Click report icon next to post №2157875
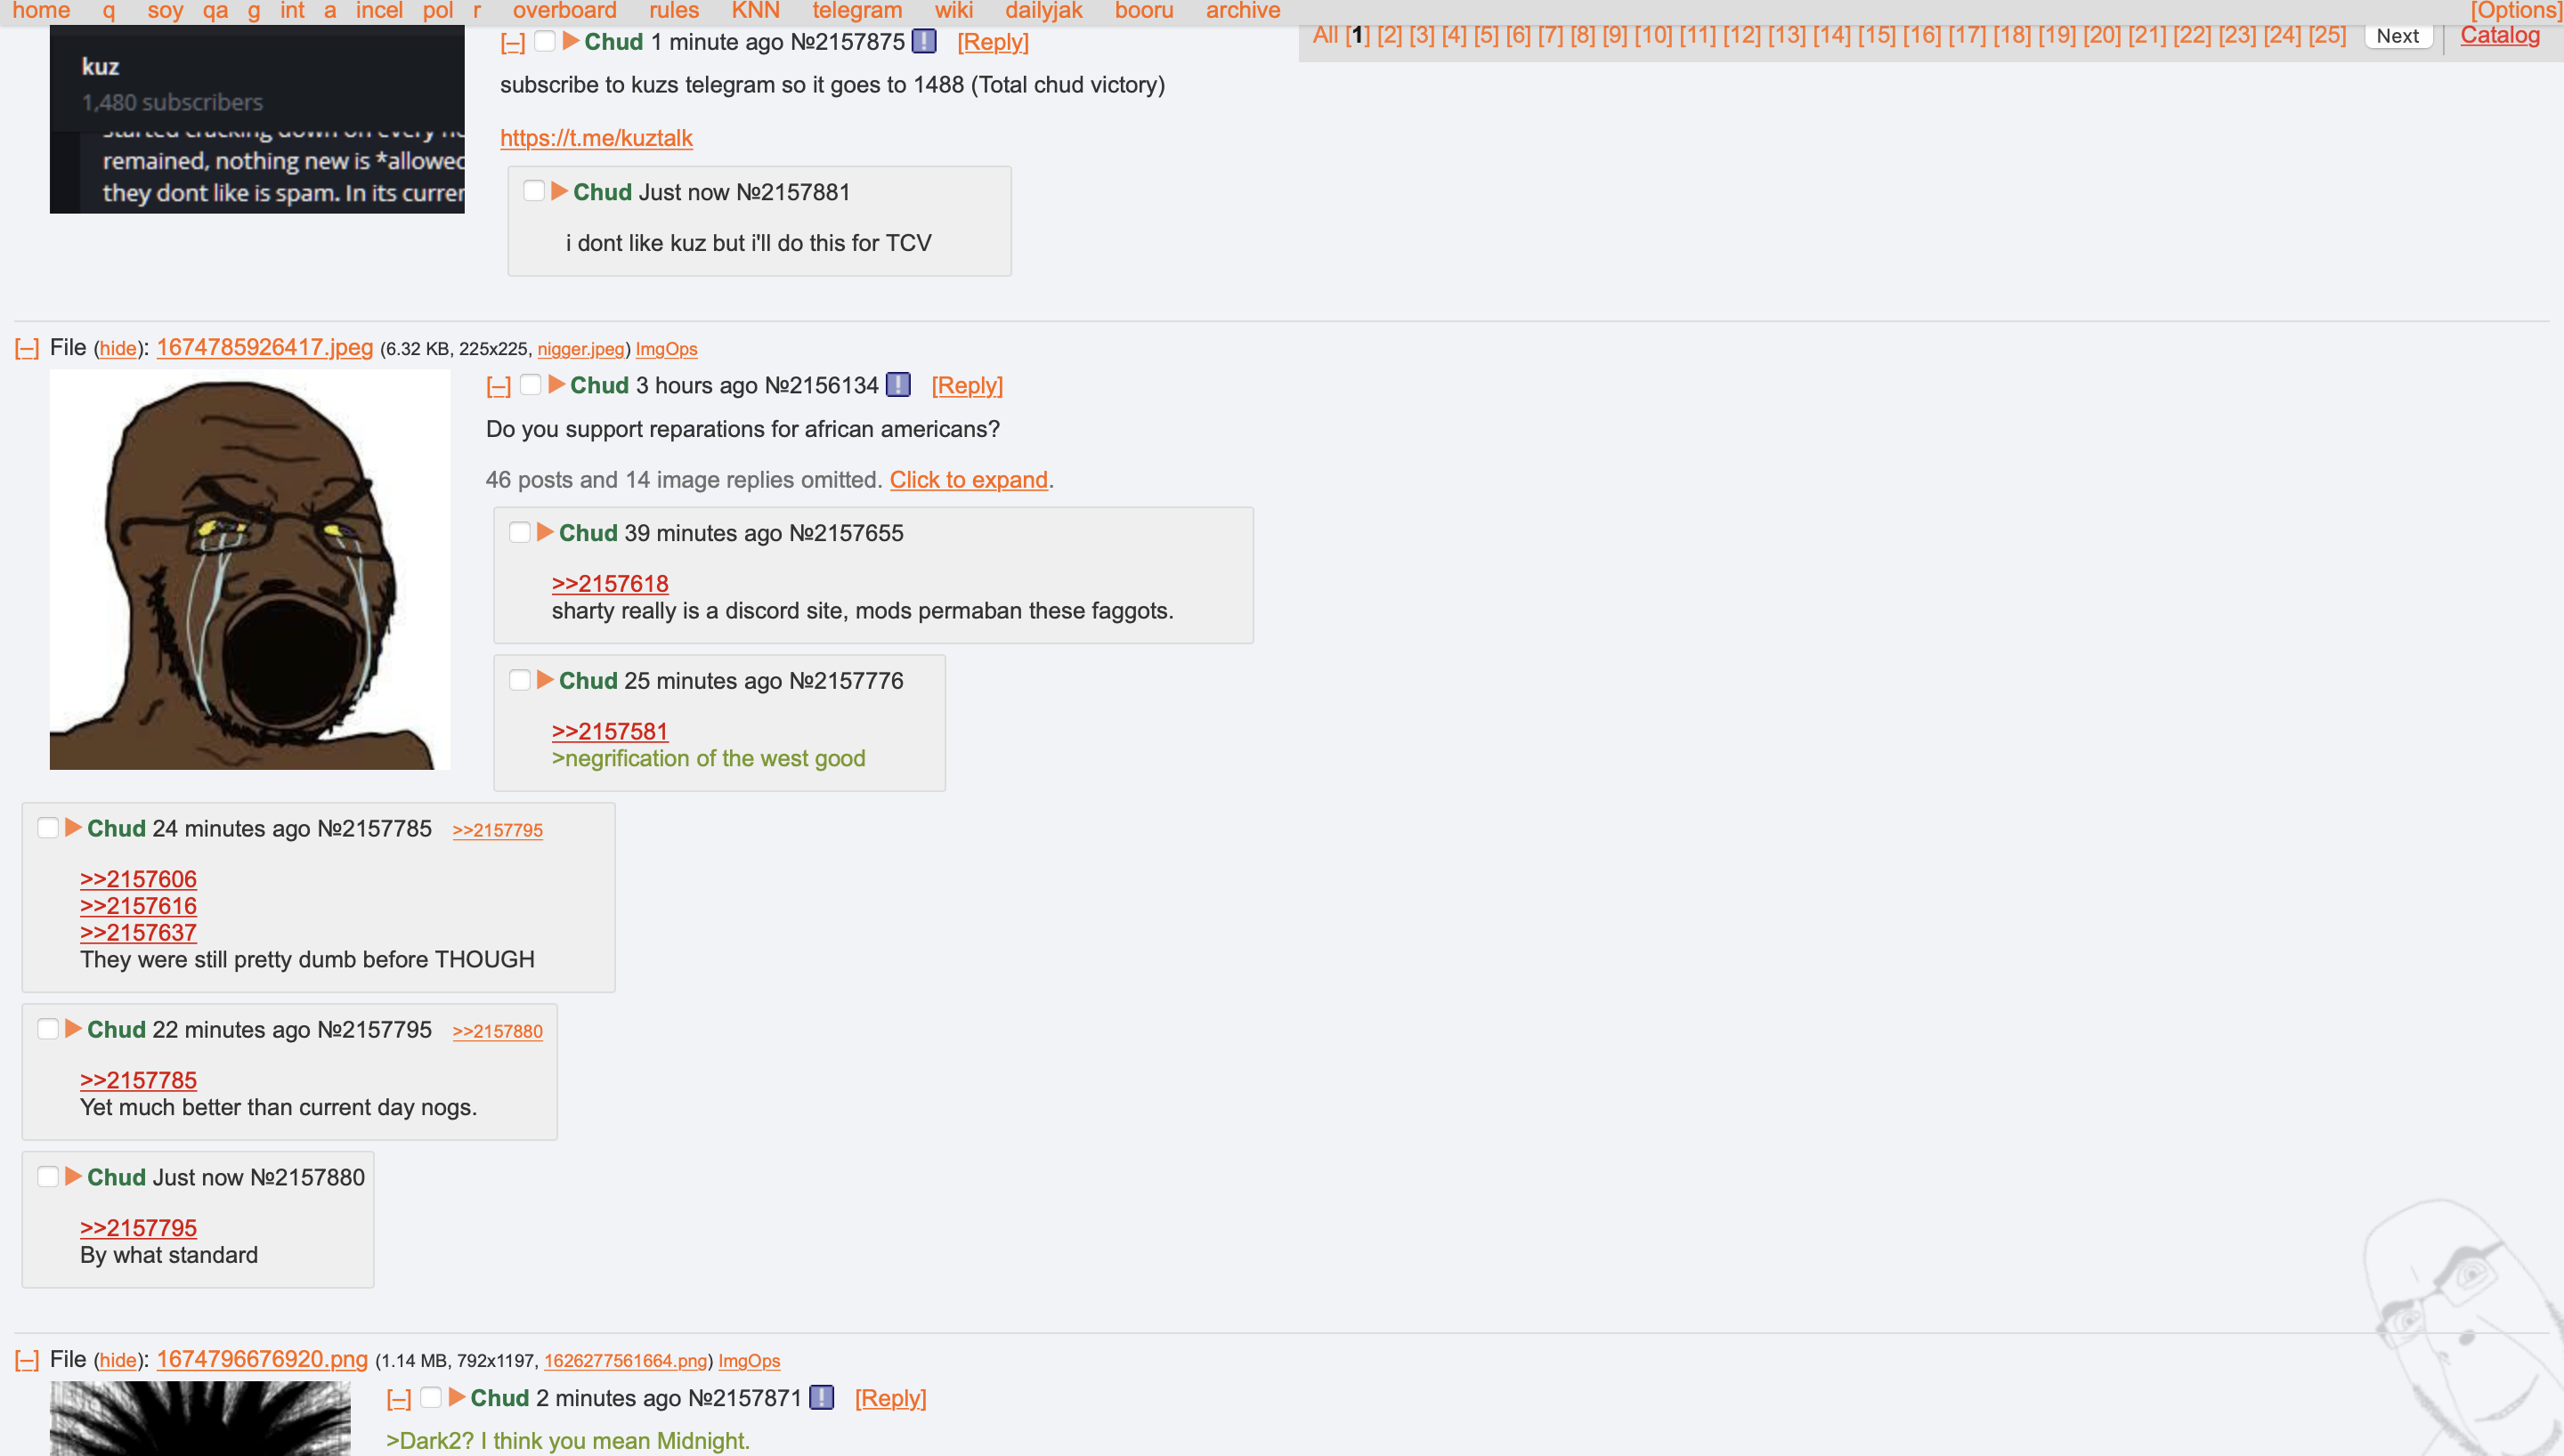The height and width of the screenshot is (1456, 2564). 924,42
